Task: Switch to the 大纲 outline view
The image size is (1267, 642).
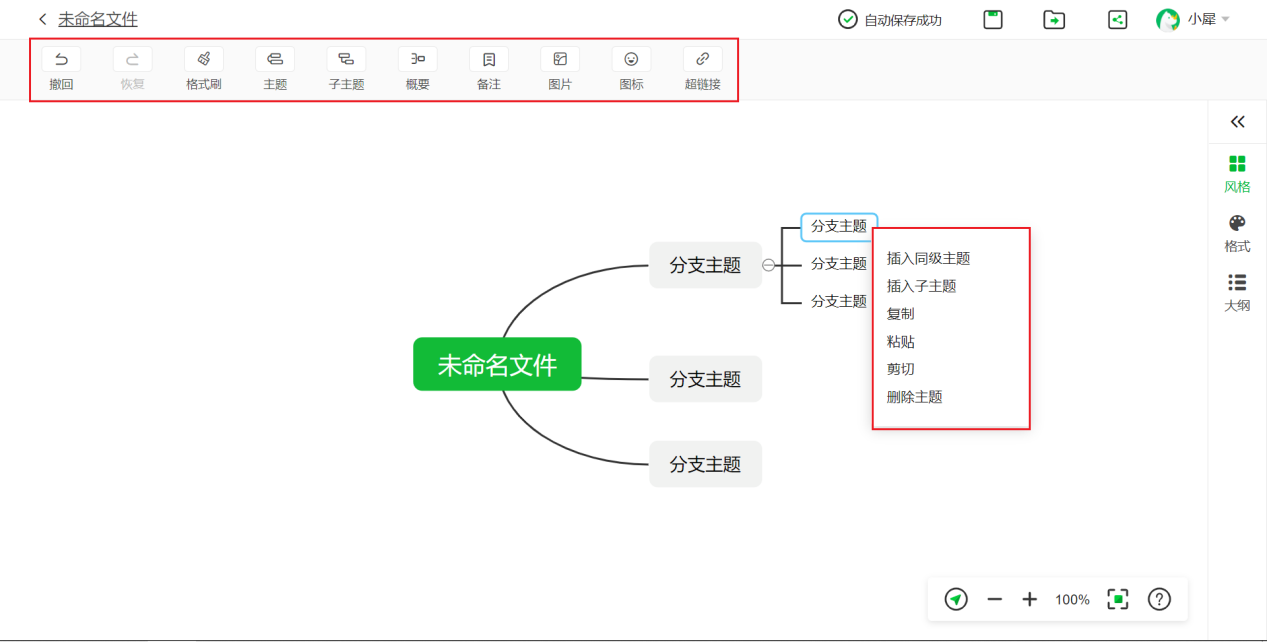Action: [1237, 292]
